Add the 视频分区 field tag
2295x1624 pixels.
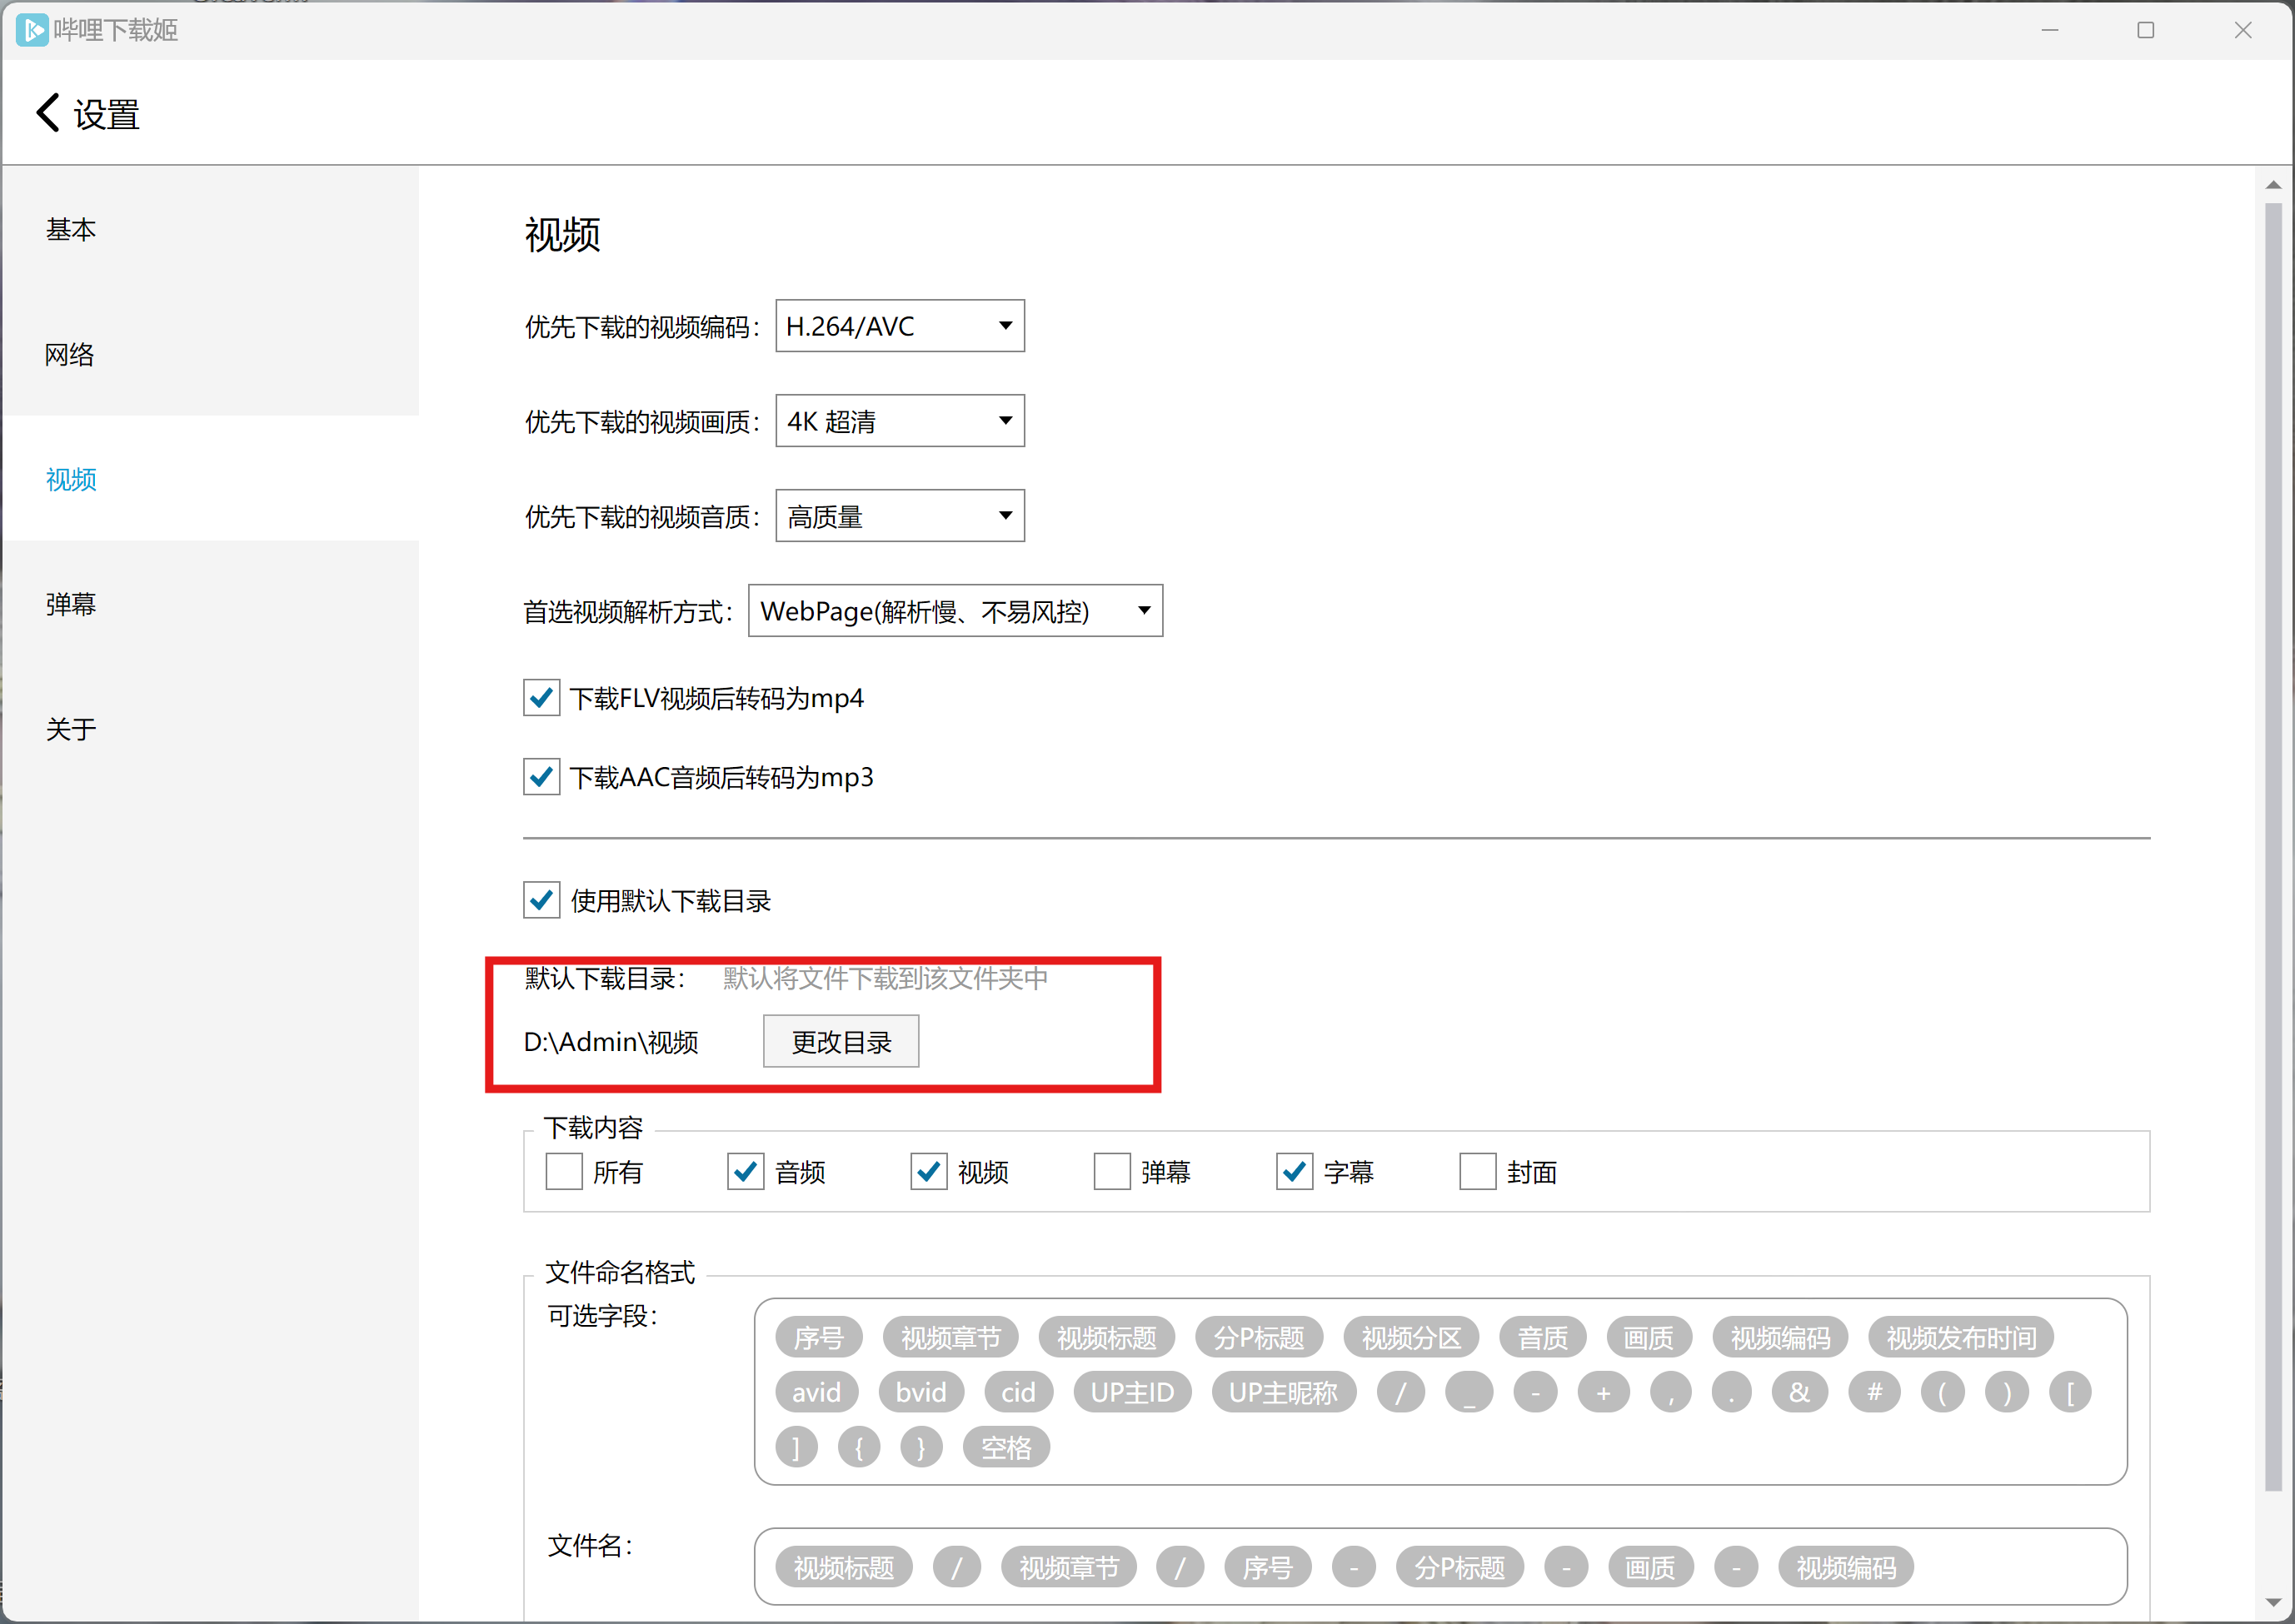(x=1410, y=1337)
